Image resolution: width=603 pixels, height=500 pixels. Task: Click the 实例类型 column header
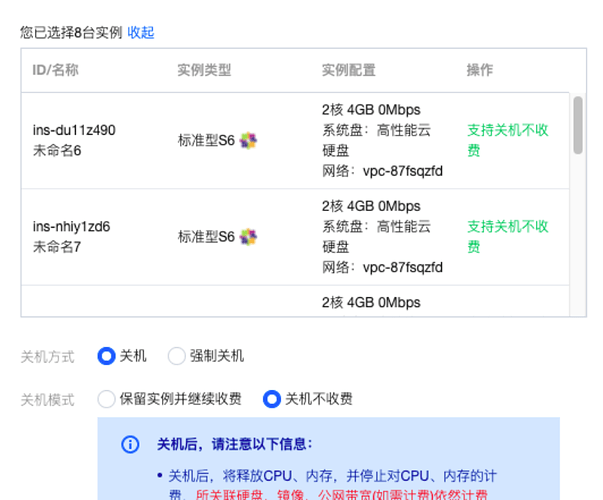click(204, 70)
